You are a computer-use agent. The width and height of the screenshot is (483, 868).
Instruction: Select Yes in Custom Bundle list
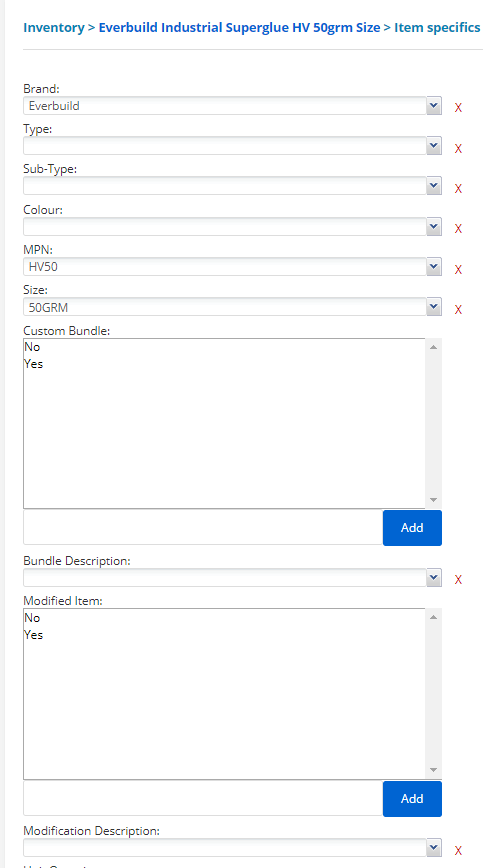coord(34,364)
